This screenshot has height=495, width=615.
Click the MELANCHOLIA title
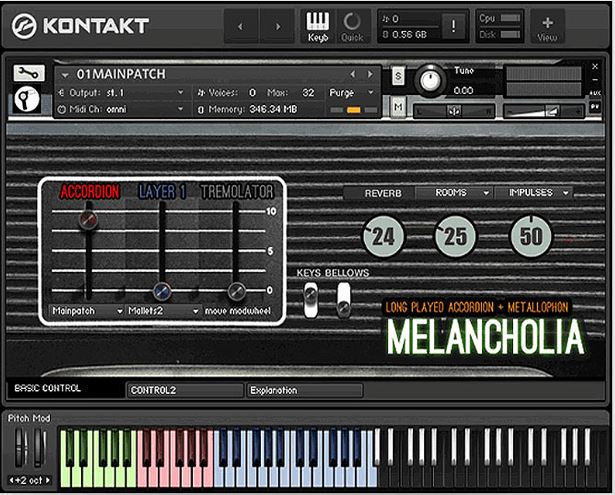point(486,337)
